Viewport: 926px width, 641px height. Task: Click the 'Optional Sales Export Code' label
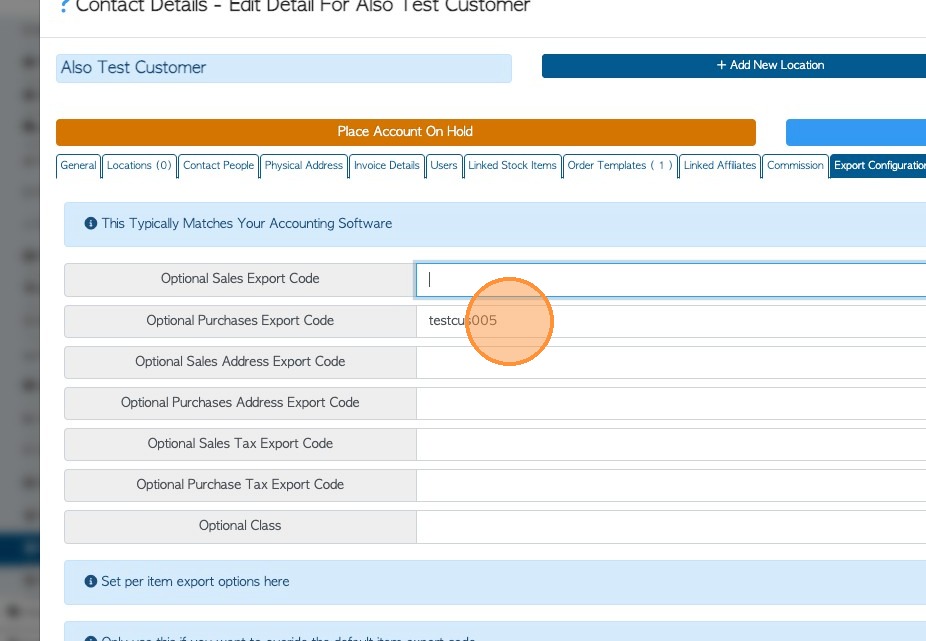pos(240,279)
